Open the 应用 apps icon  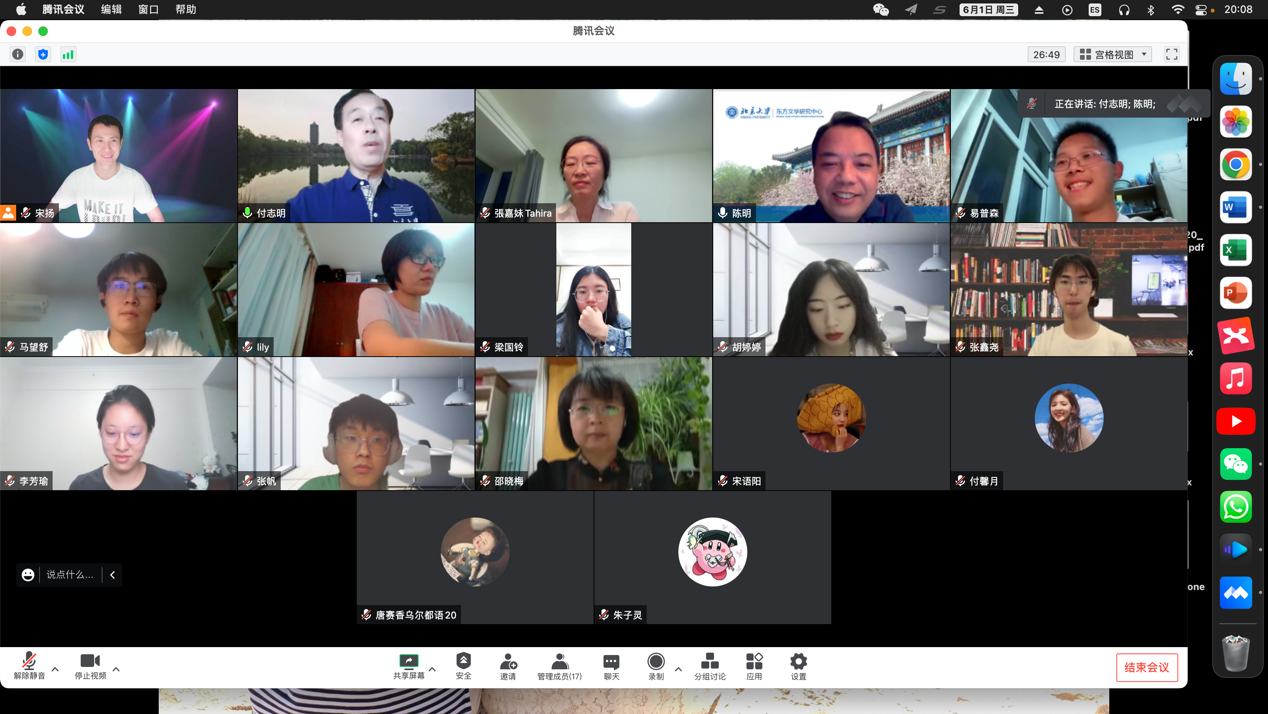coord(754,666)
